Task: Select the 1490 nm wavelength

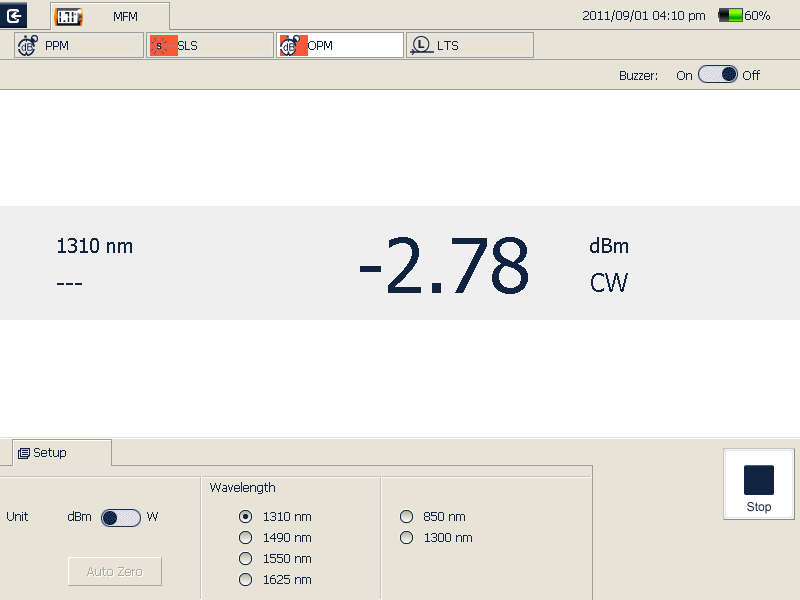Action: click(x=246, y=538)
